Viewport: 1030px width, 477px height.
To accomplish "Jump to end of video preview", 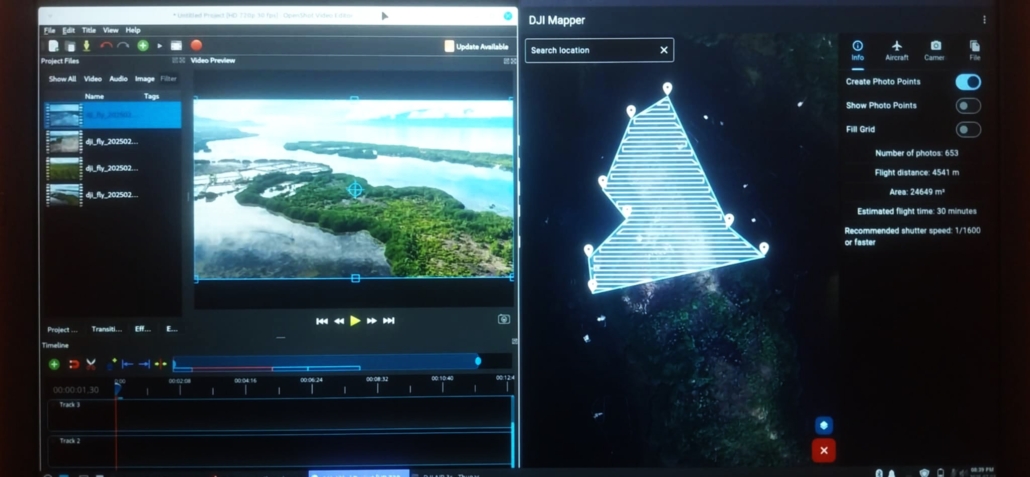I will [x=389, y=321].
